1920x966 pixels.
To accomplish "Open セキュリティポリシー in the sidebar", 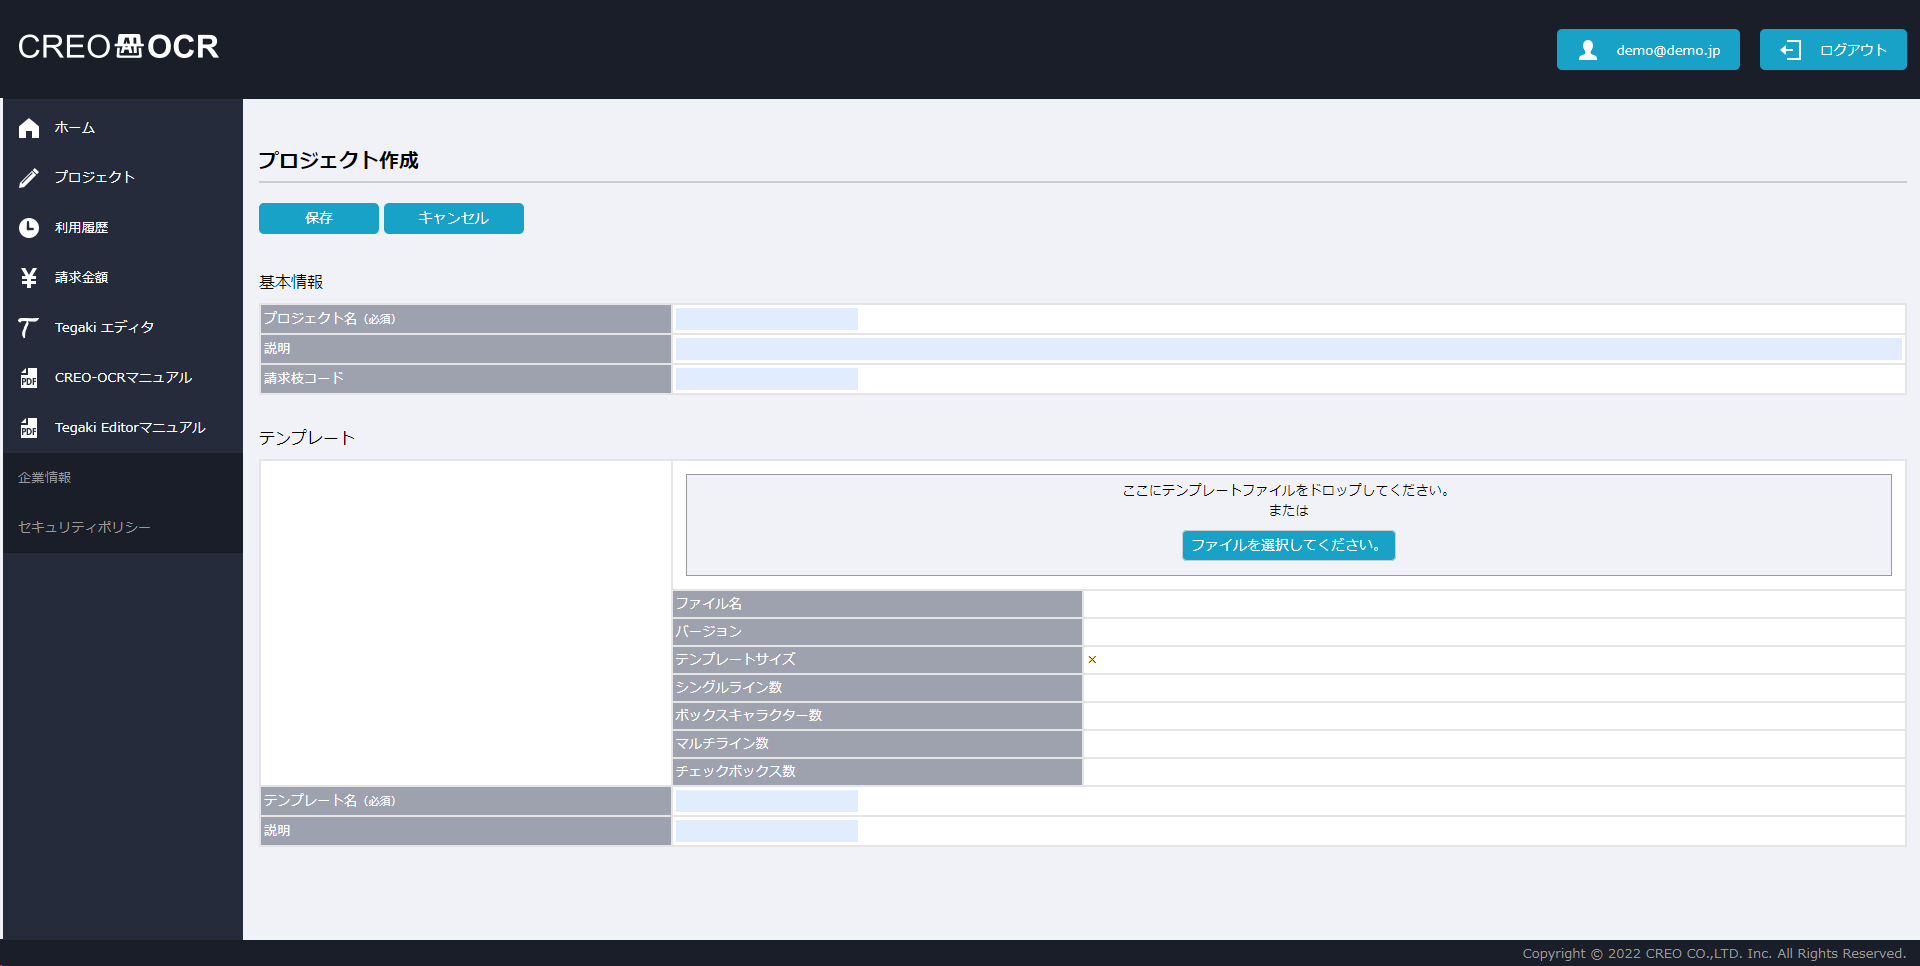I will click(84, 527).
